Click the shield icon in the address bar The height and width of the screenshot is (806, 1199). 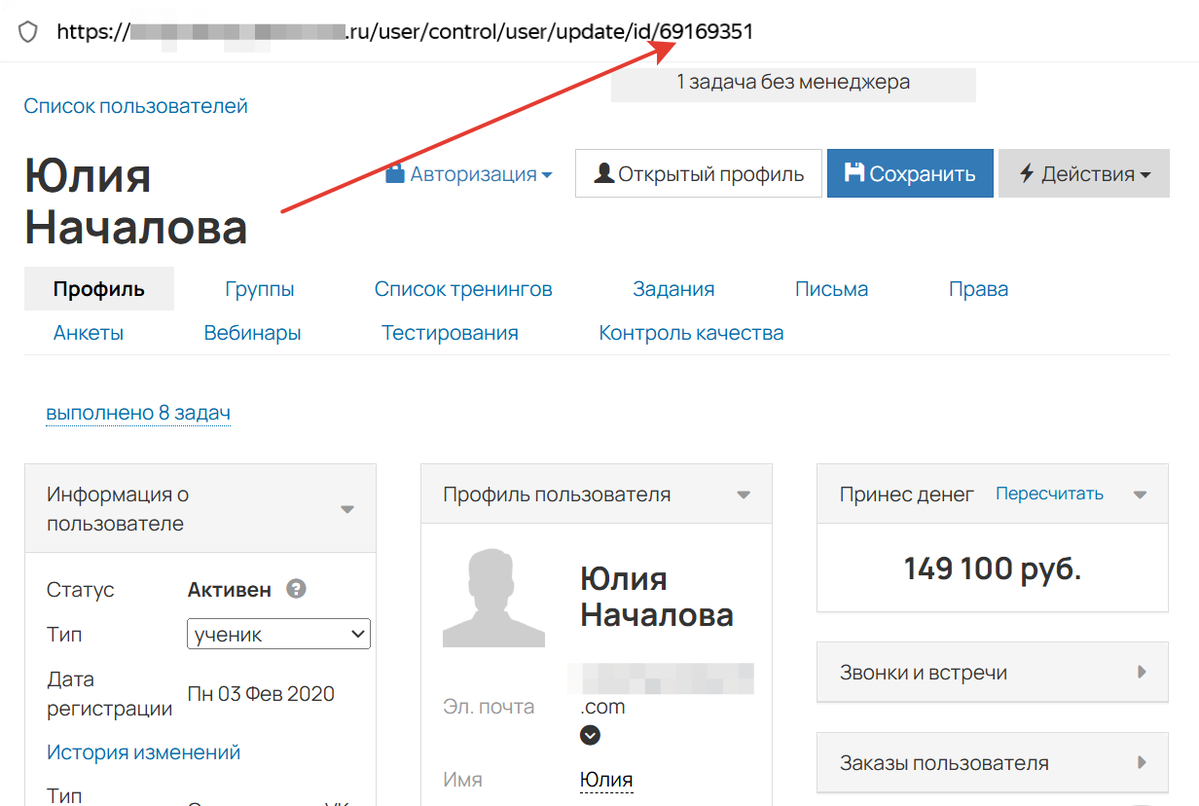click(27, 31)
